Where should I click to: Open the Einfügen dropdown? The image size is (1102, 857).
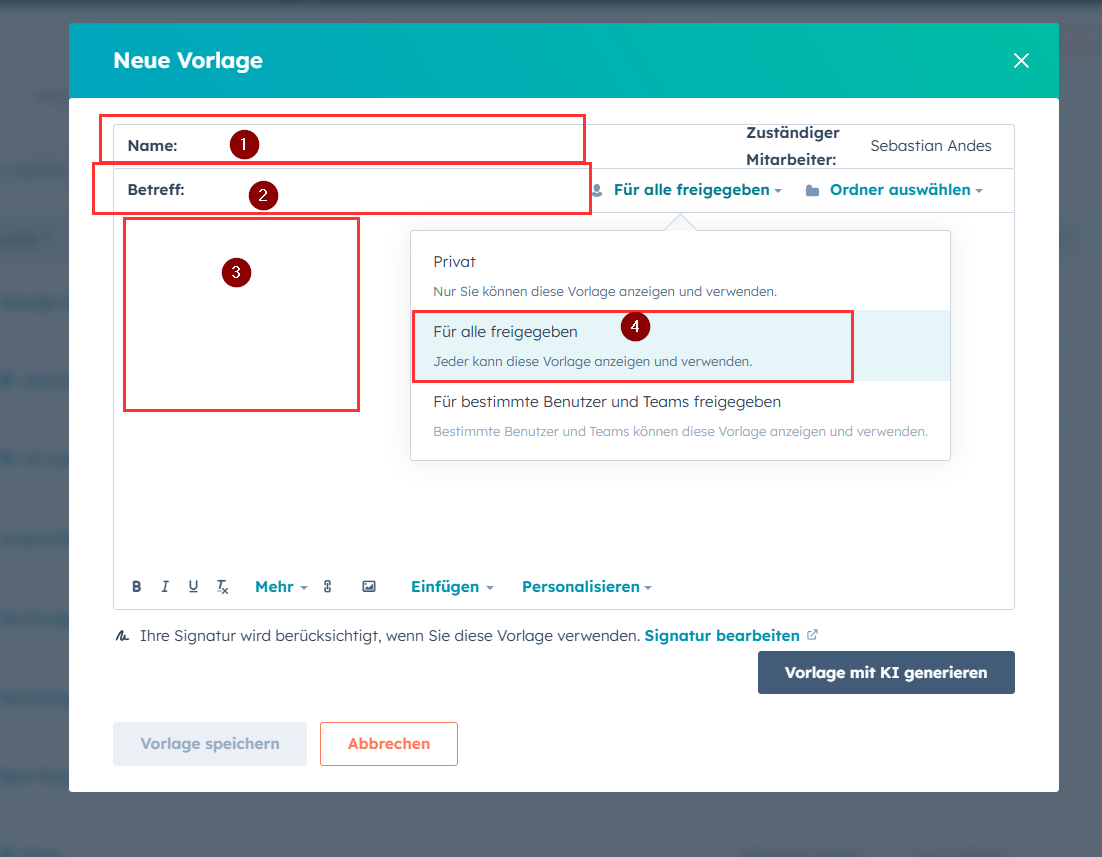(452, 587)
